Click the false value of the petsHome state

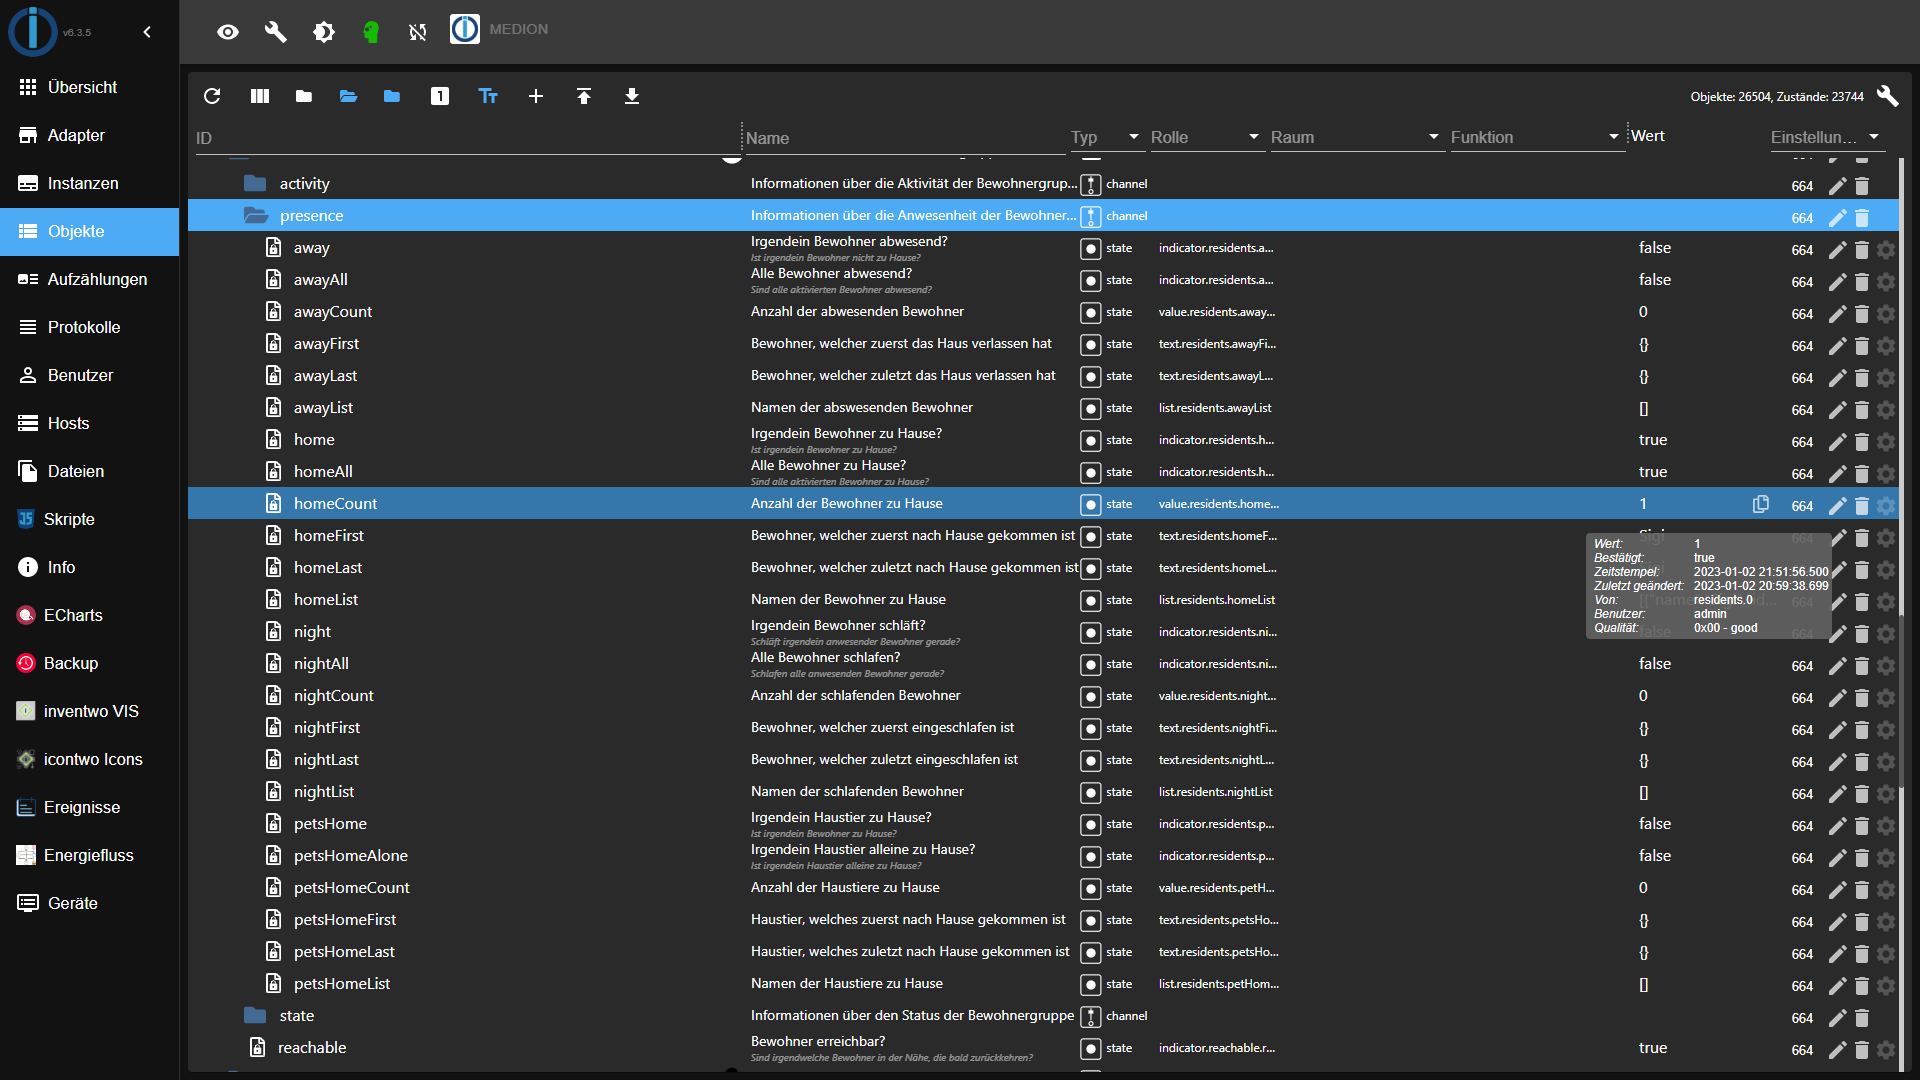click(1655, 824)
